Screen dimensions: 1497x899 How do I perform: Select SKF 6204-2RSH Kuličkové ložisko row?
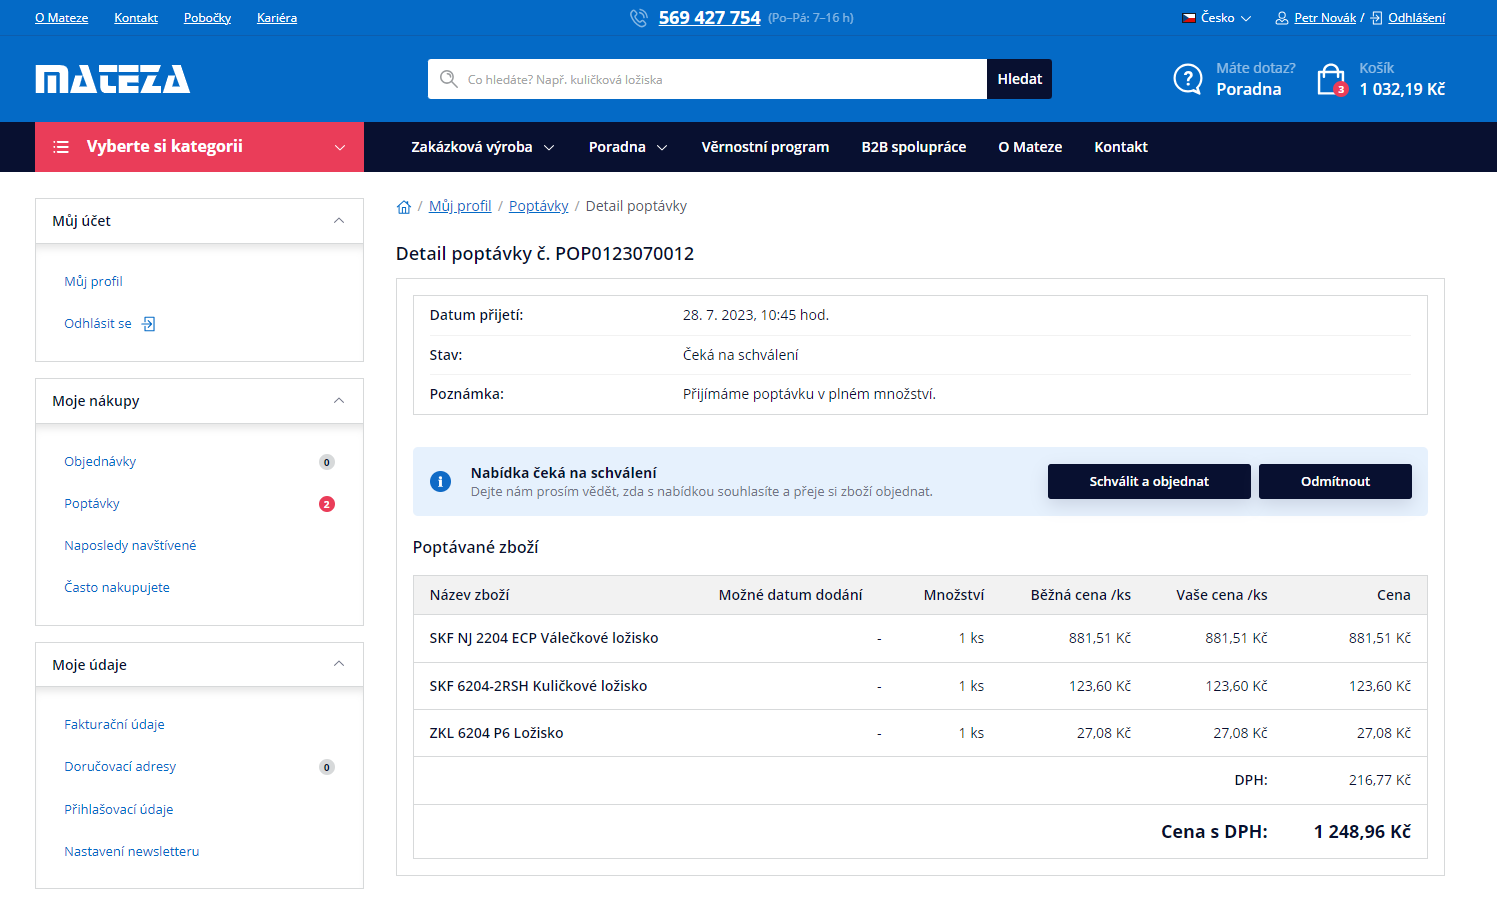pyautogui.click(x=920, y=686)
